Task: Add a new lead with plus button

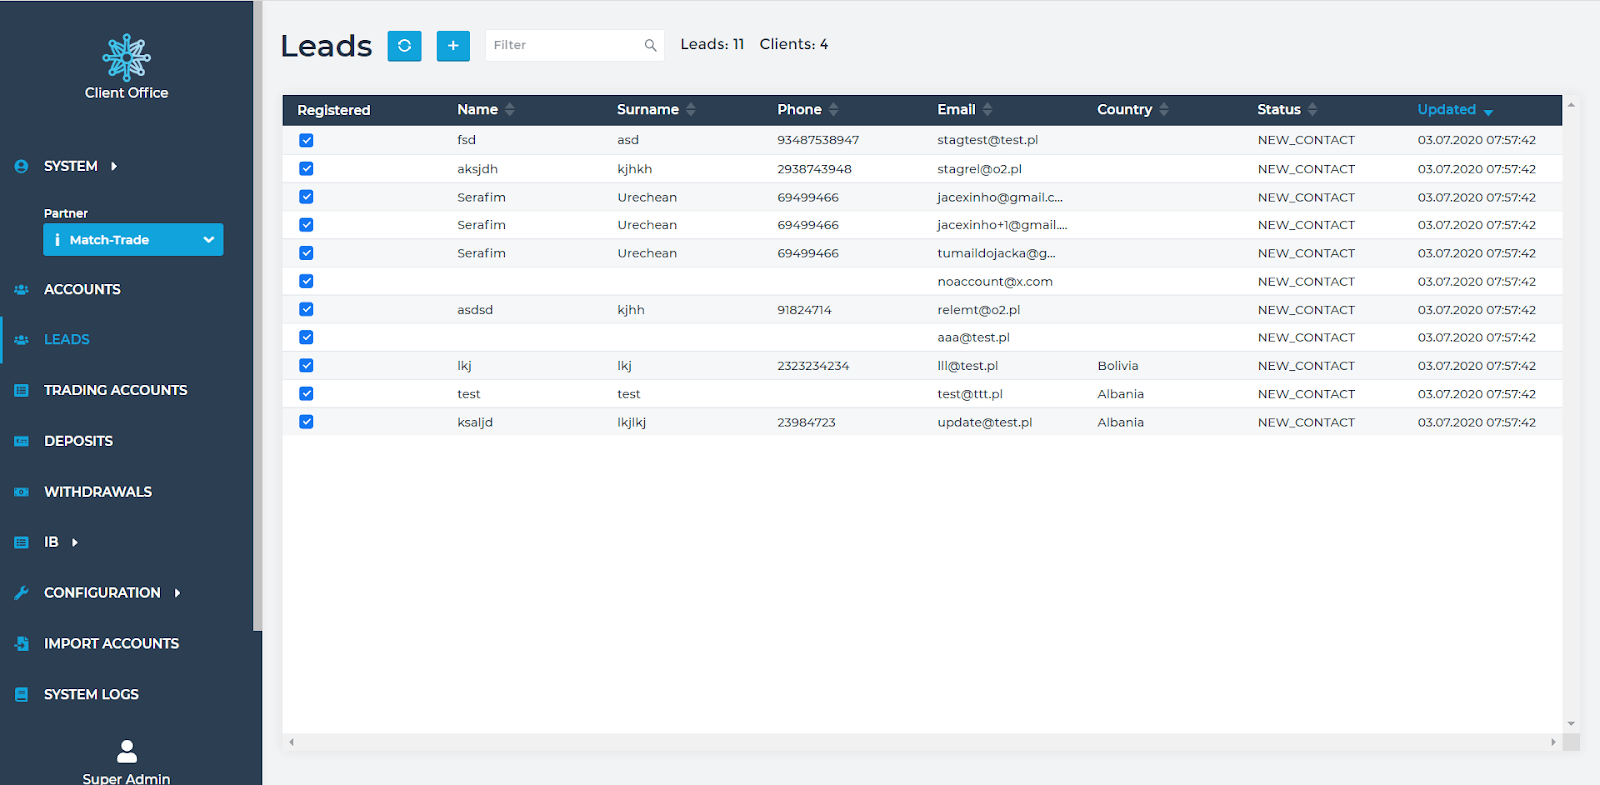Action: tap(453, 45)
